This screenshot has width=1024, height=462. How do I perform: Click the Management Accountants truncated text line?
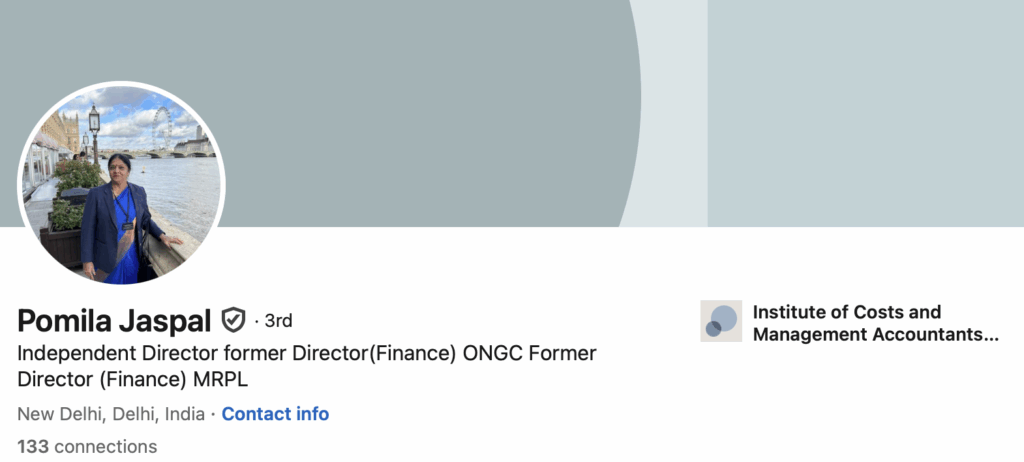tap(876, 335)
